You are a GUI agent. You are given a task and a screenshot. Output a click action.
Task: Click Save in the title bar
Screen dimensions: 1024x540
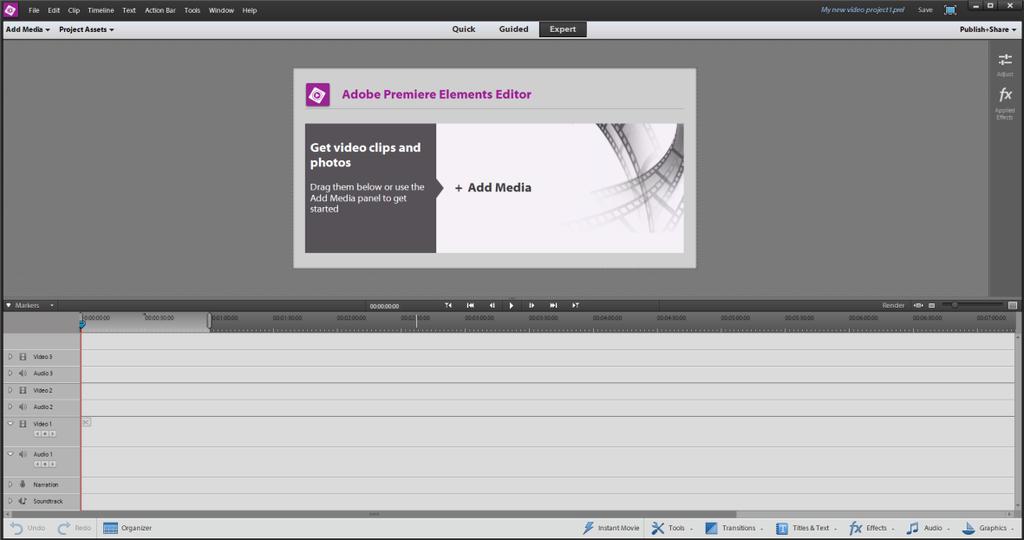925,10
